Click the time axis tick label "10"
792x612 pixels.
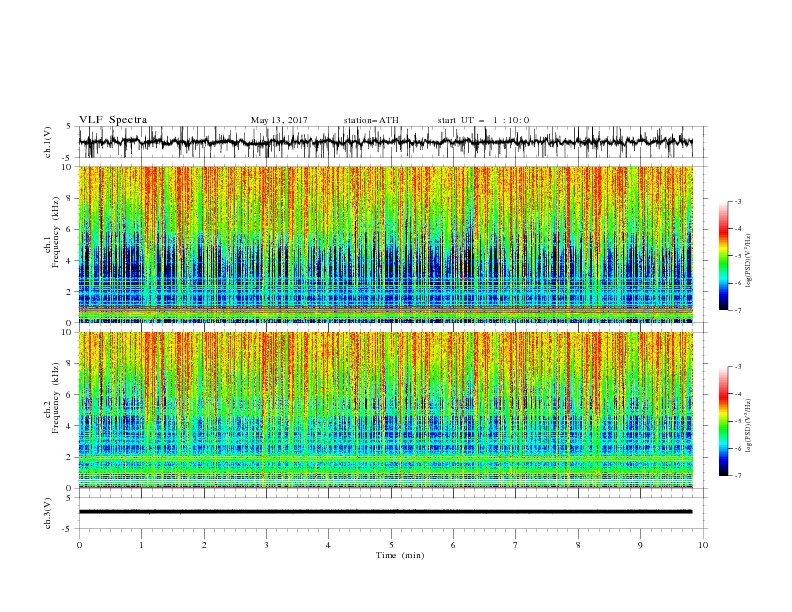click(x=703, y=545)
